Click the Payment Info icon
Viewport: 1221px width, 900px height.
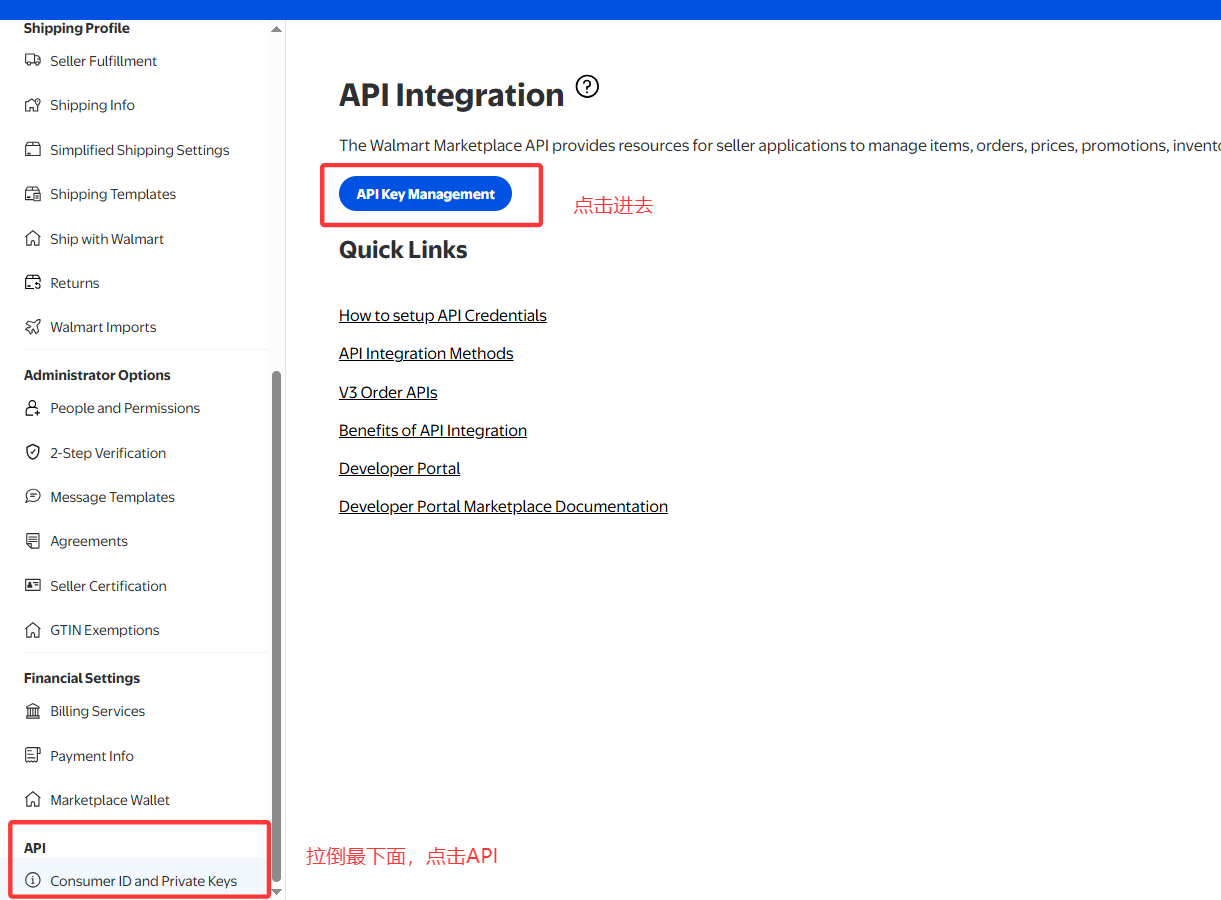pyautogui.click(x=33, y=756)
